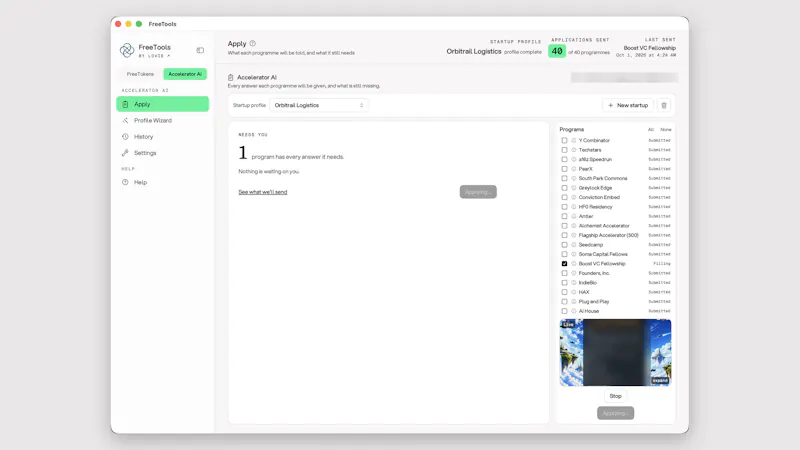Image resolution: width=800 pixels, height=450 pixels.
Task: Show info for Seedcamp
Action: (x=573, y=245)
